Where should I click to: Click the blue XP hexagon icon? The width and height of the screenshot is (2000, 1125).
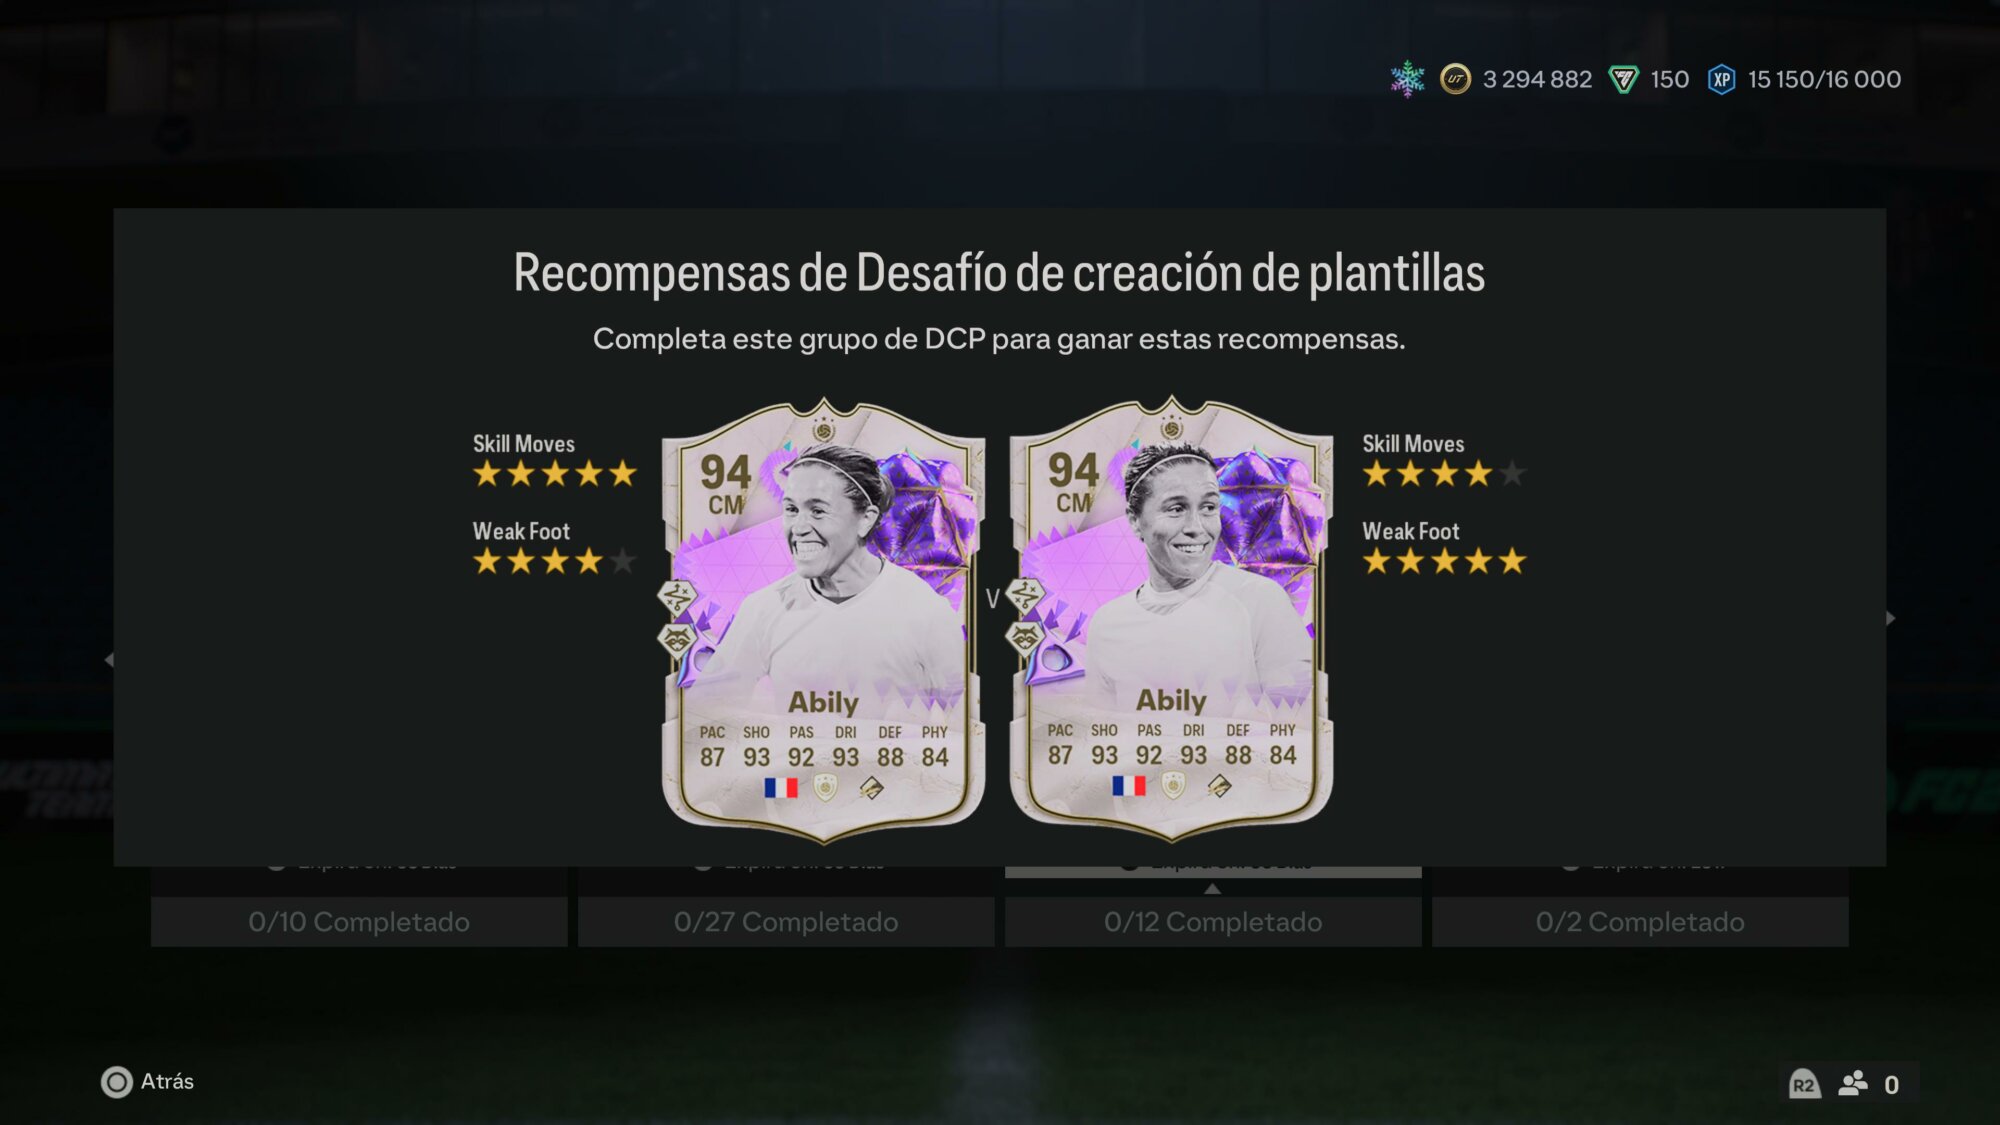click(x=1721, y=79)
